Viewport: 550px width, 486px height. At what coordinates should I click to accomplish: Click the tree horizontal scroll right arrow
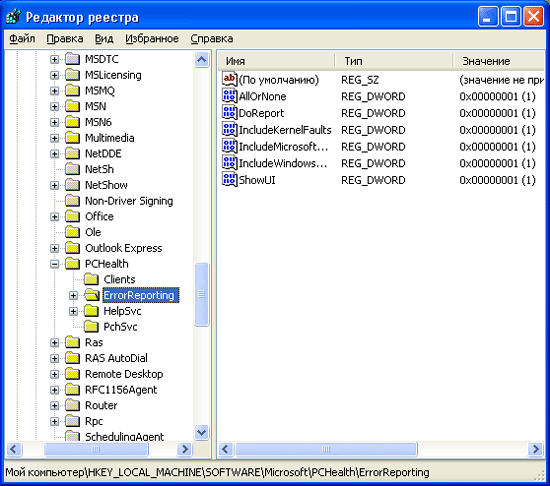click(185, 449)
